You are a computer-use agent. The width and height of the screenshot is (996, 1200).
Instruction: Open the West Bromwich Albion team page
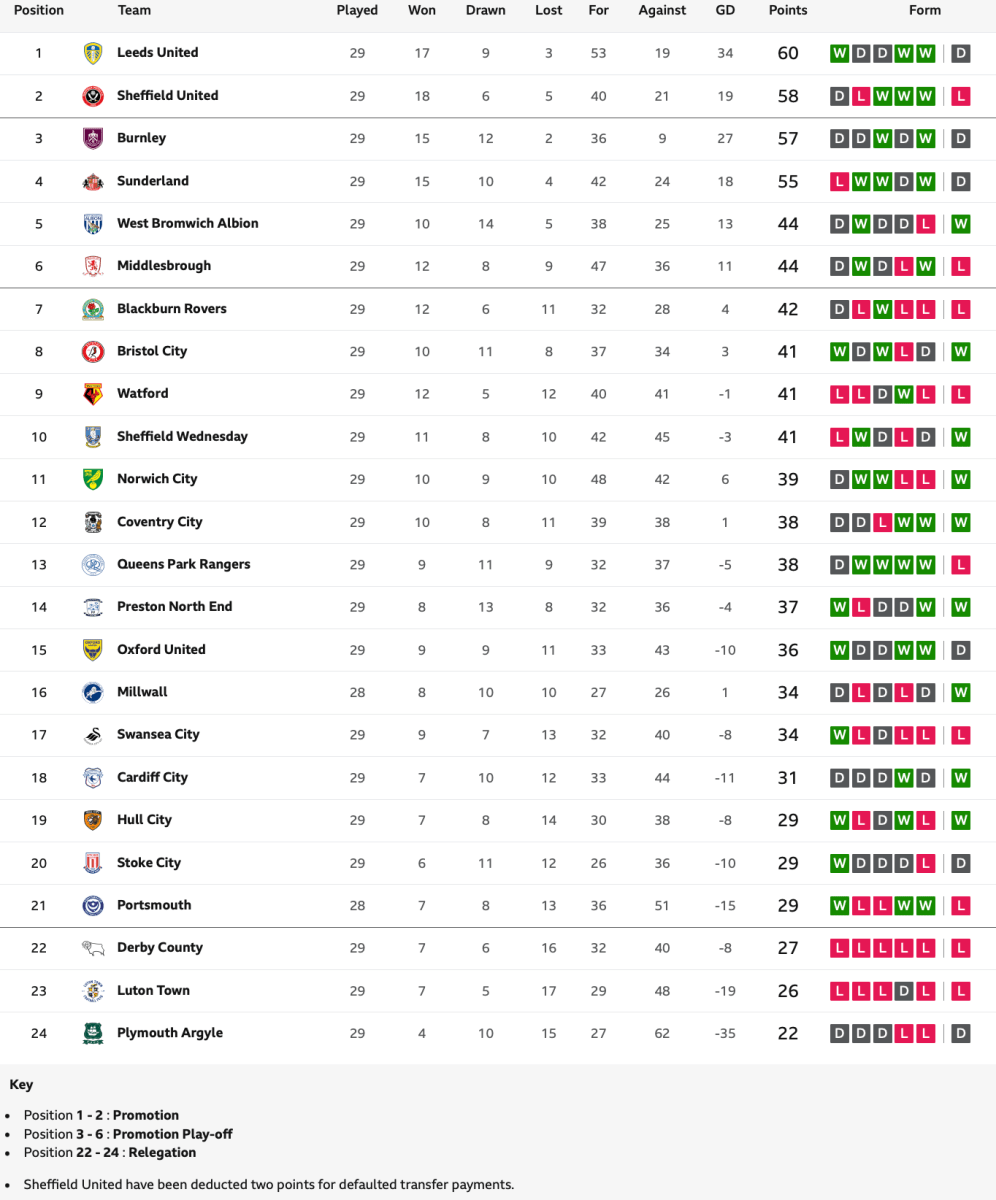(187, 223)
